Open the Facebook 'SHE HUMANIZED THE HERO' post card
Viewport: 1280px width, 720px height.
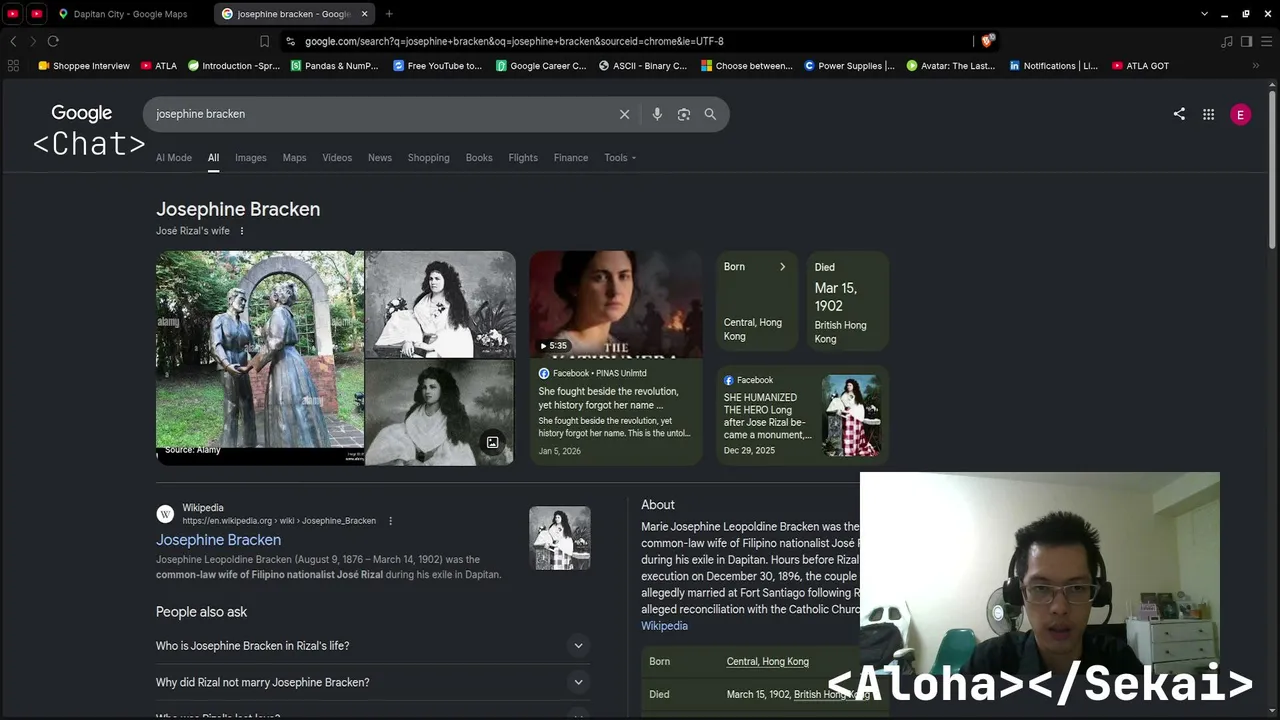pos(803,415)
